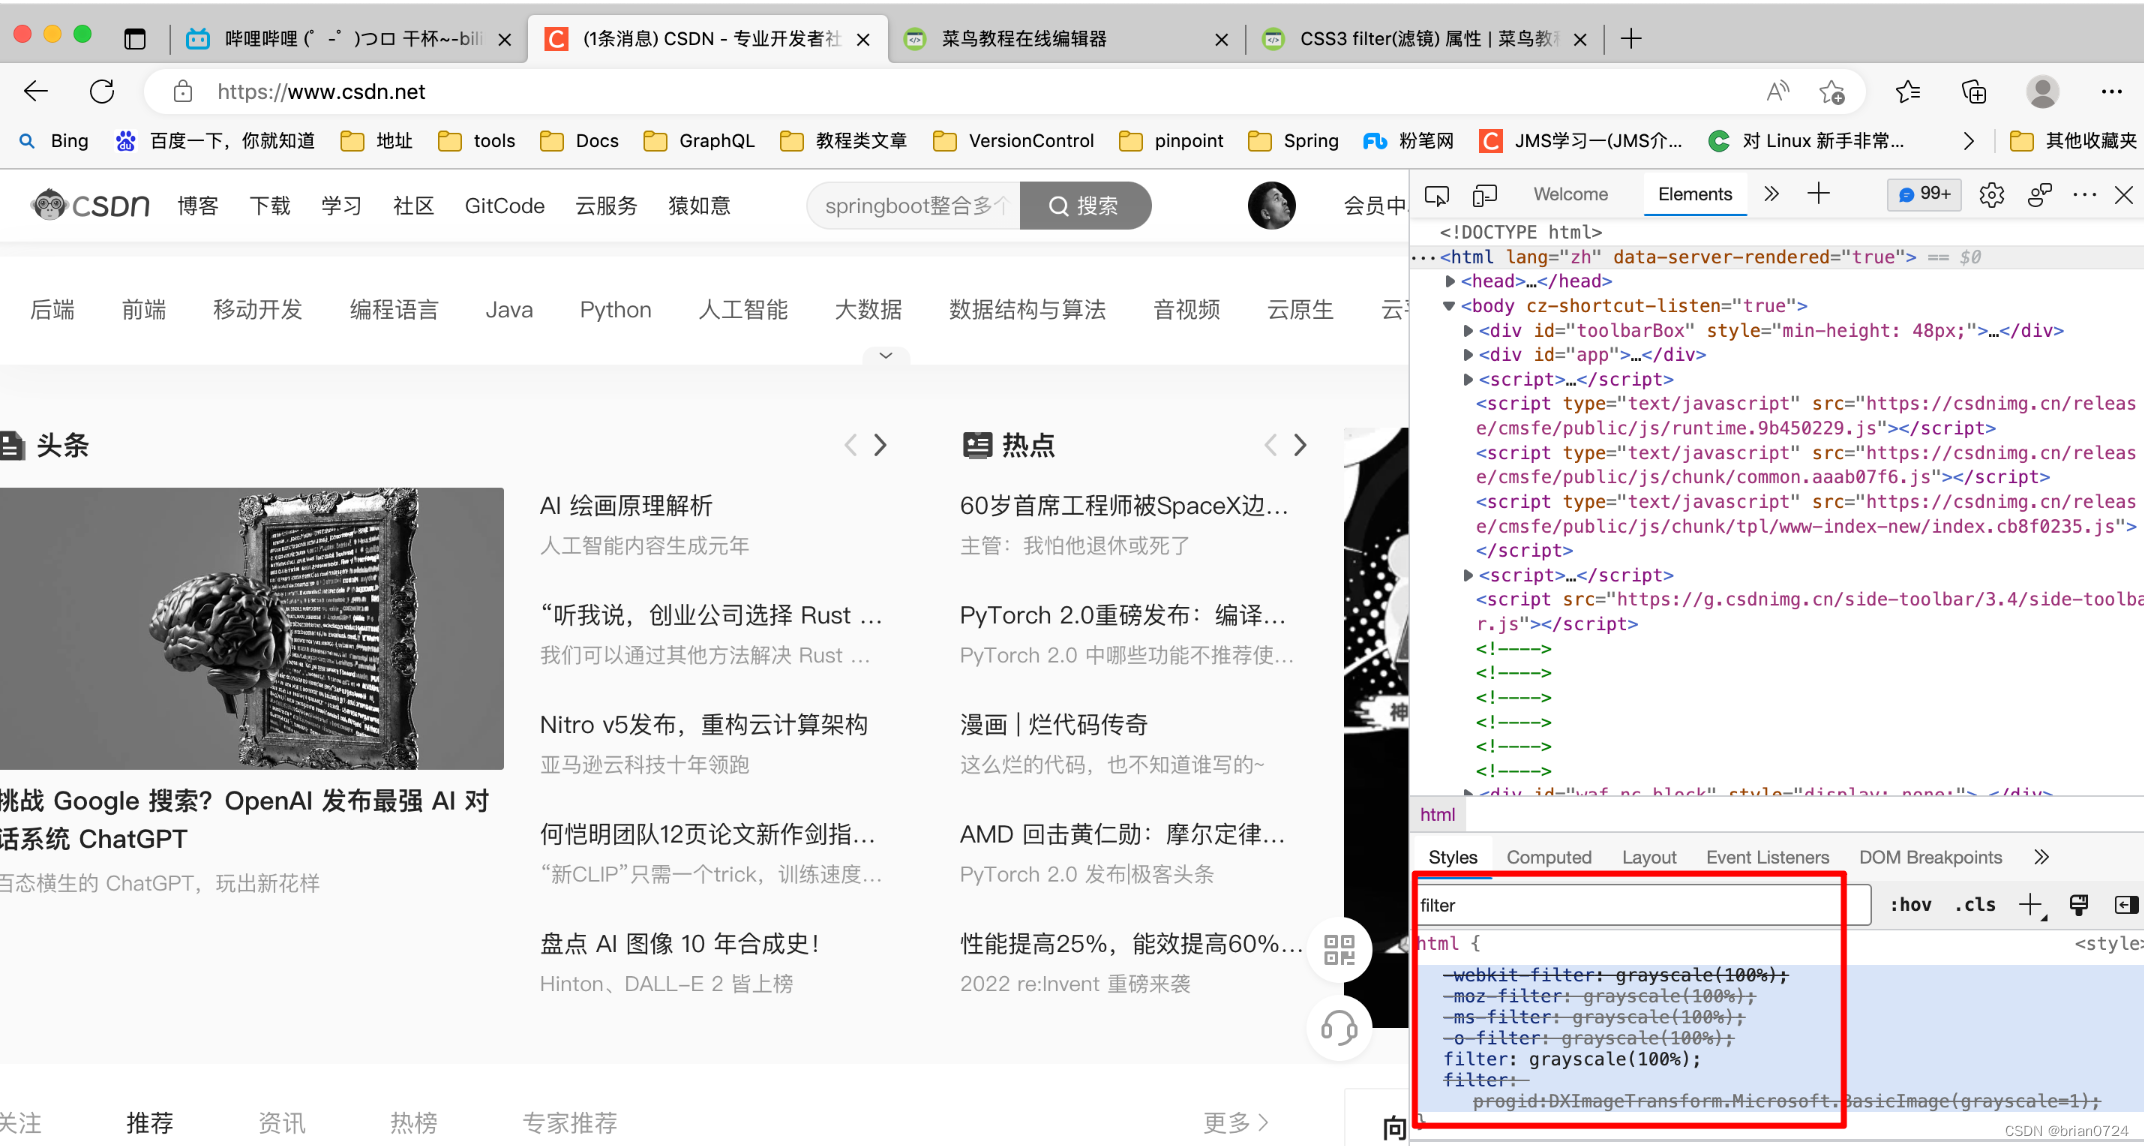Toggle device emulation mode

[1484, 195]
